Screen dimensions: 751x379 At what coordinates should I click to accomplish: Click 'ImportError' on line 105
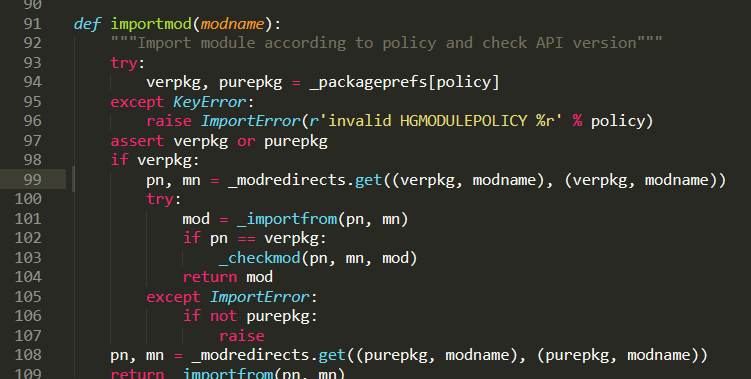point(260,297)
